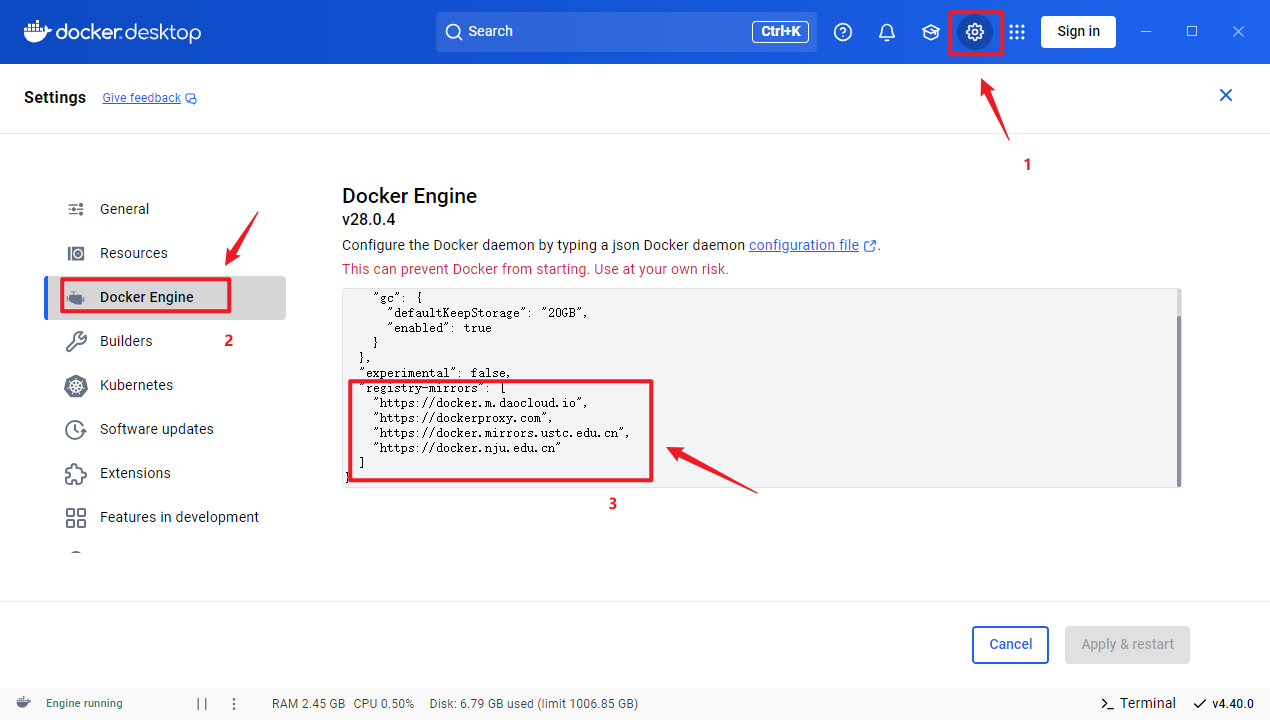Close the Settings page with X
The height and width of the screenshot is (720, 1270).
pos(1226,95)
